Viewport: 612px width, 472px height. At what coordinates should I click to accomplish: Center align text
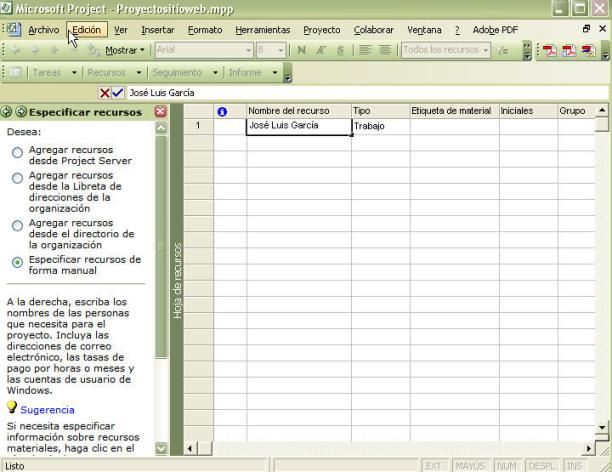[385, 50]
